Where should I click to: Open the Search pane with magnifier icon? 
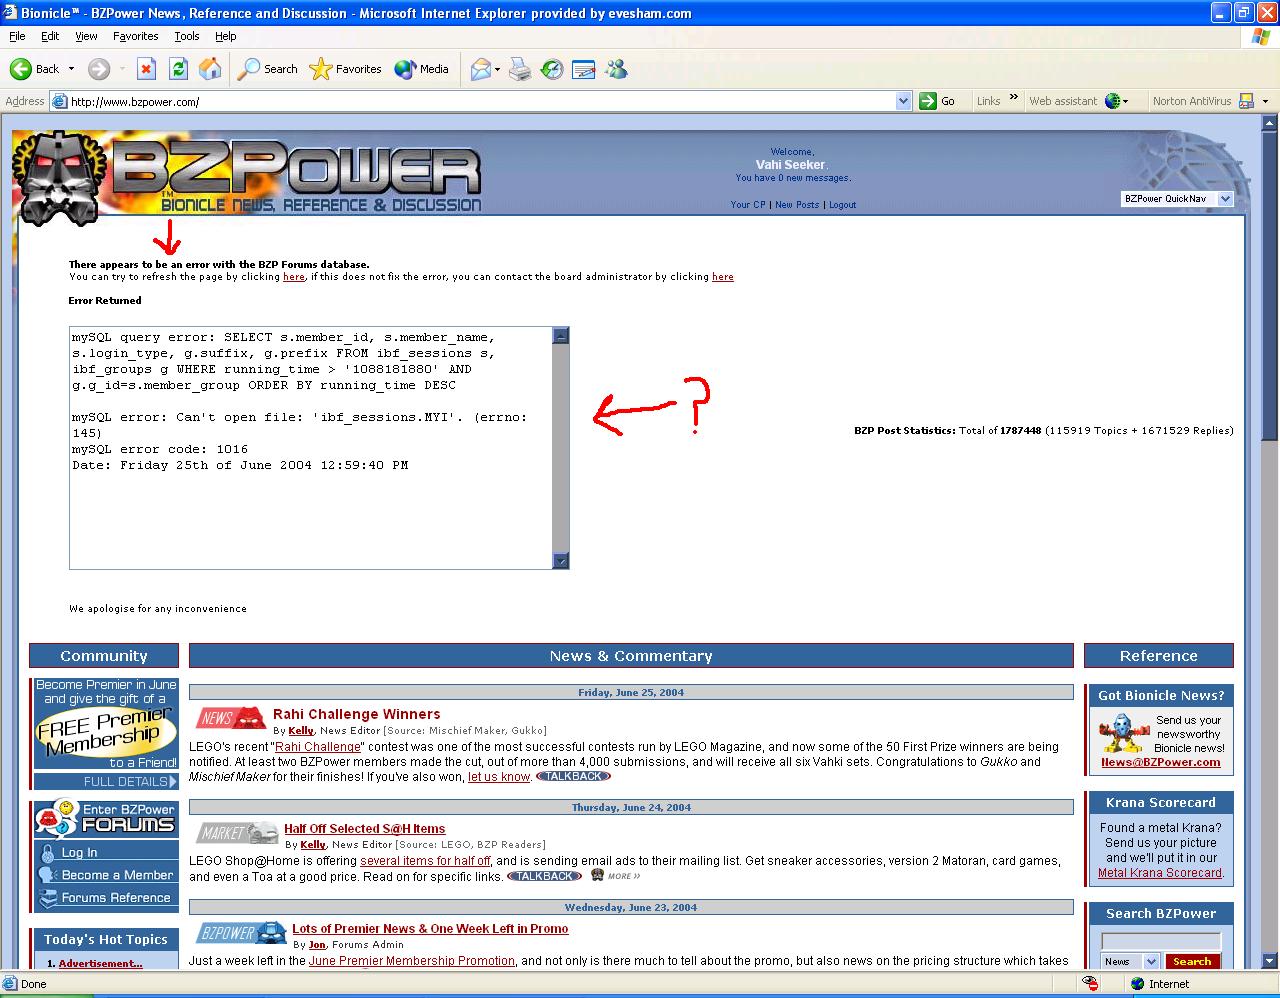pos(267,69)
